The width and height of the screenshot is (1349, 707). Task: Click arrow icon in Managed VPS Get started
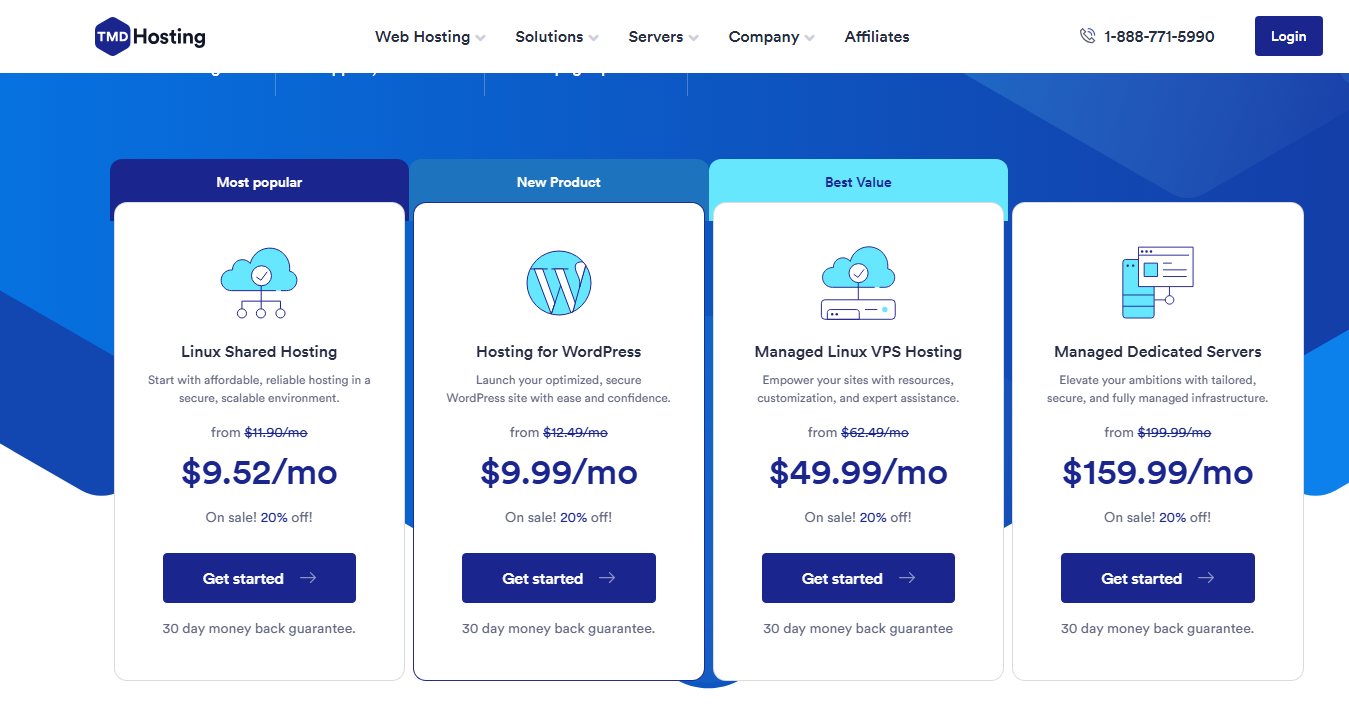pos(907,578)
